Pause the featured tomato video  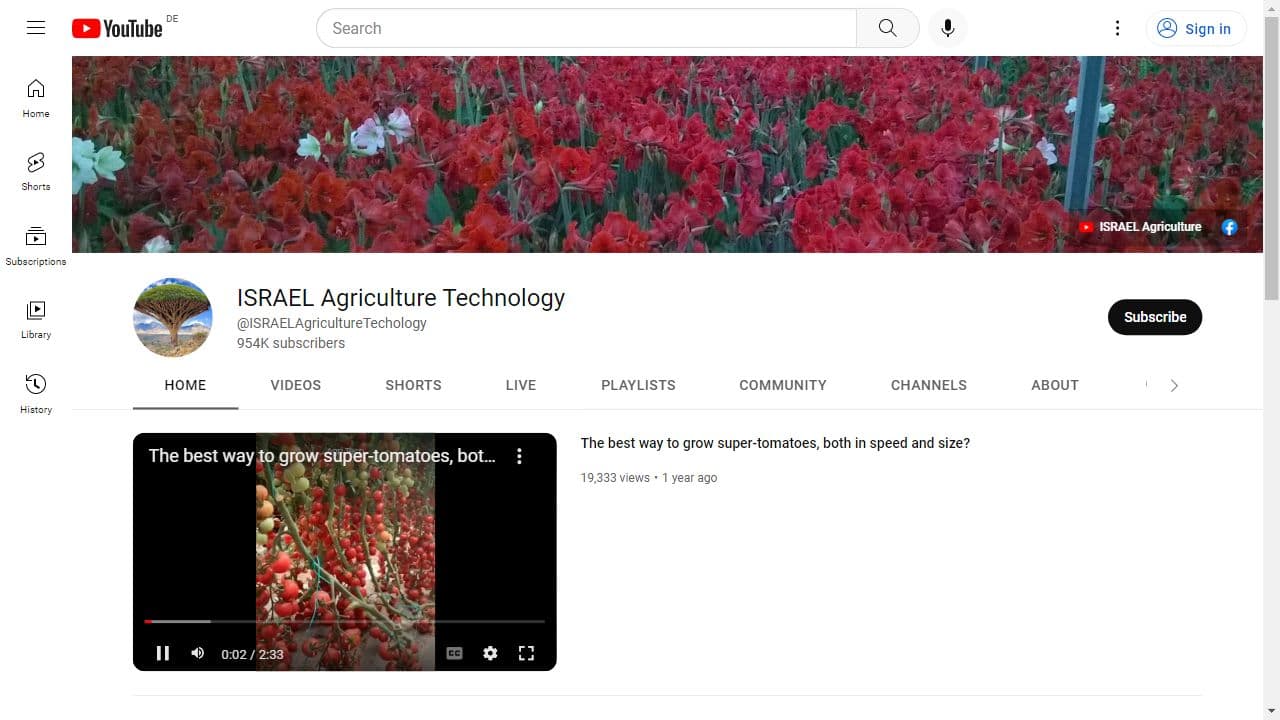[x=163, y=653]
